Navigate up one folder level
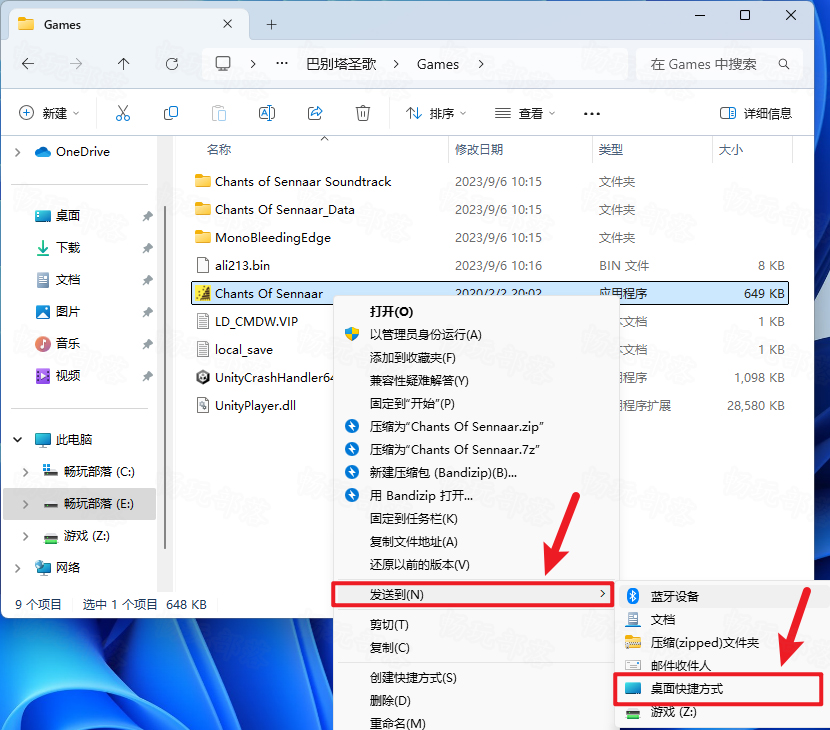Screen dimensions: 830x730 [123, 64]
